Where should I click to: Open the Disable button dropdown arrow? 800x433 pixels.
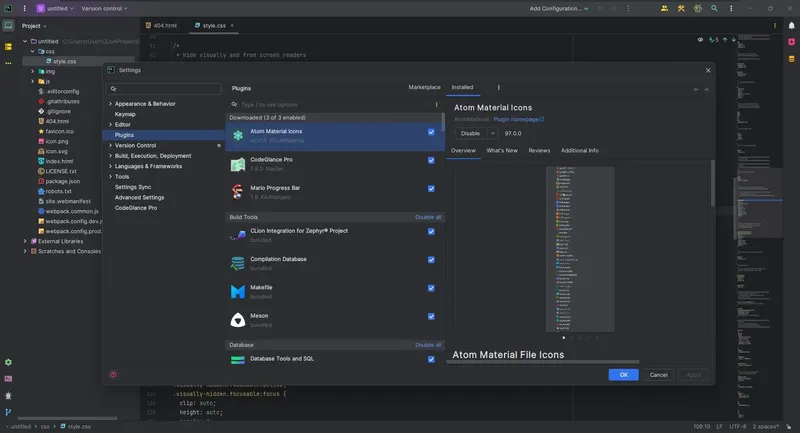[492, 133]
